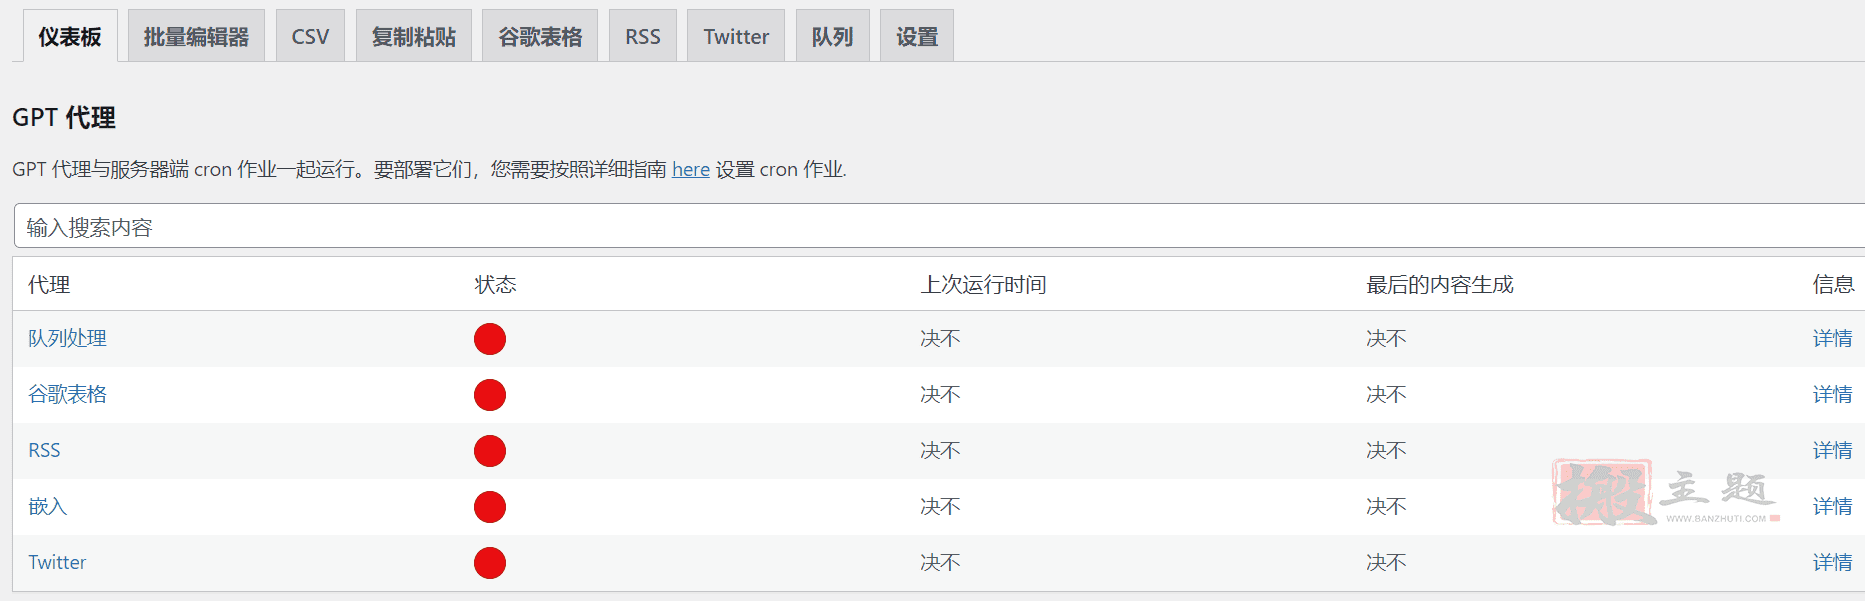
Task: View 详情 for the RSS row
Action: click(1832, 450)
